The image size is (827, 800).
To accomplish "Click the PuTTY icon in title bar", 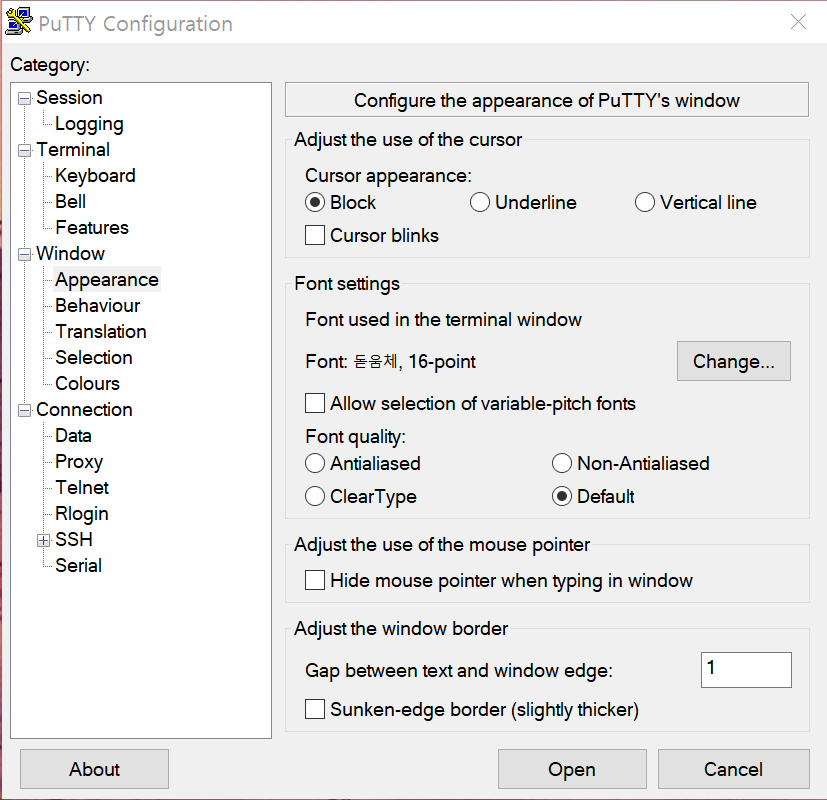I will click(19, 22).
